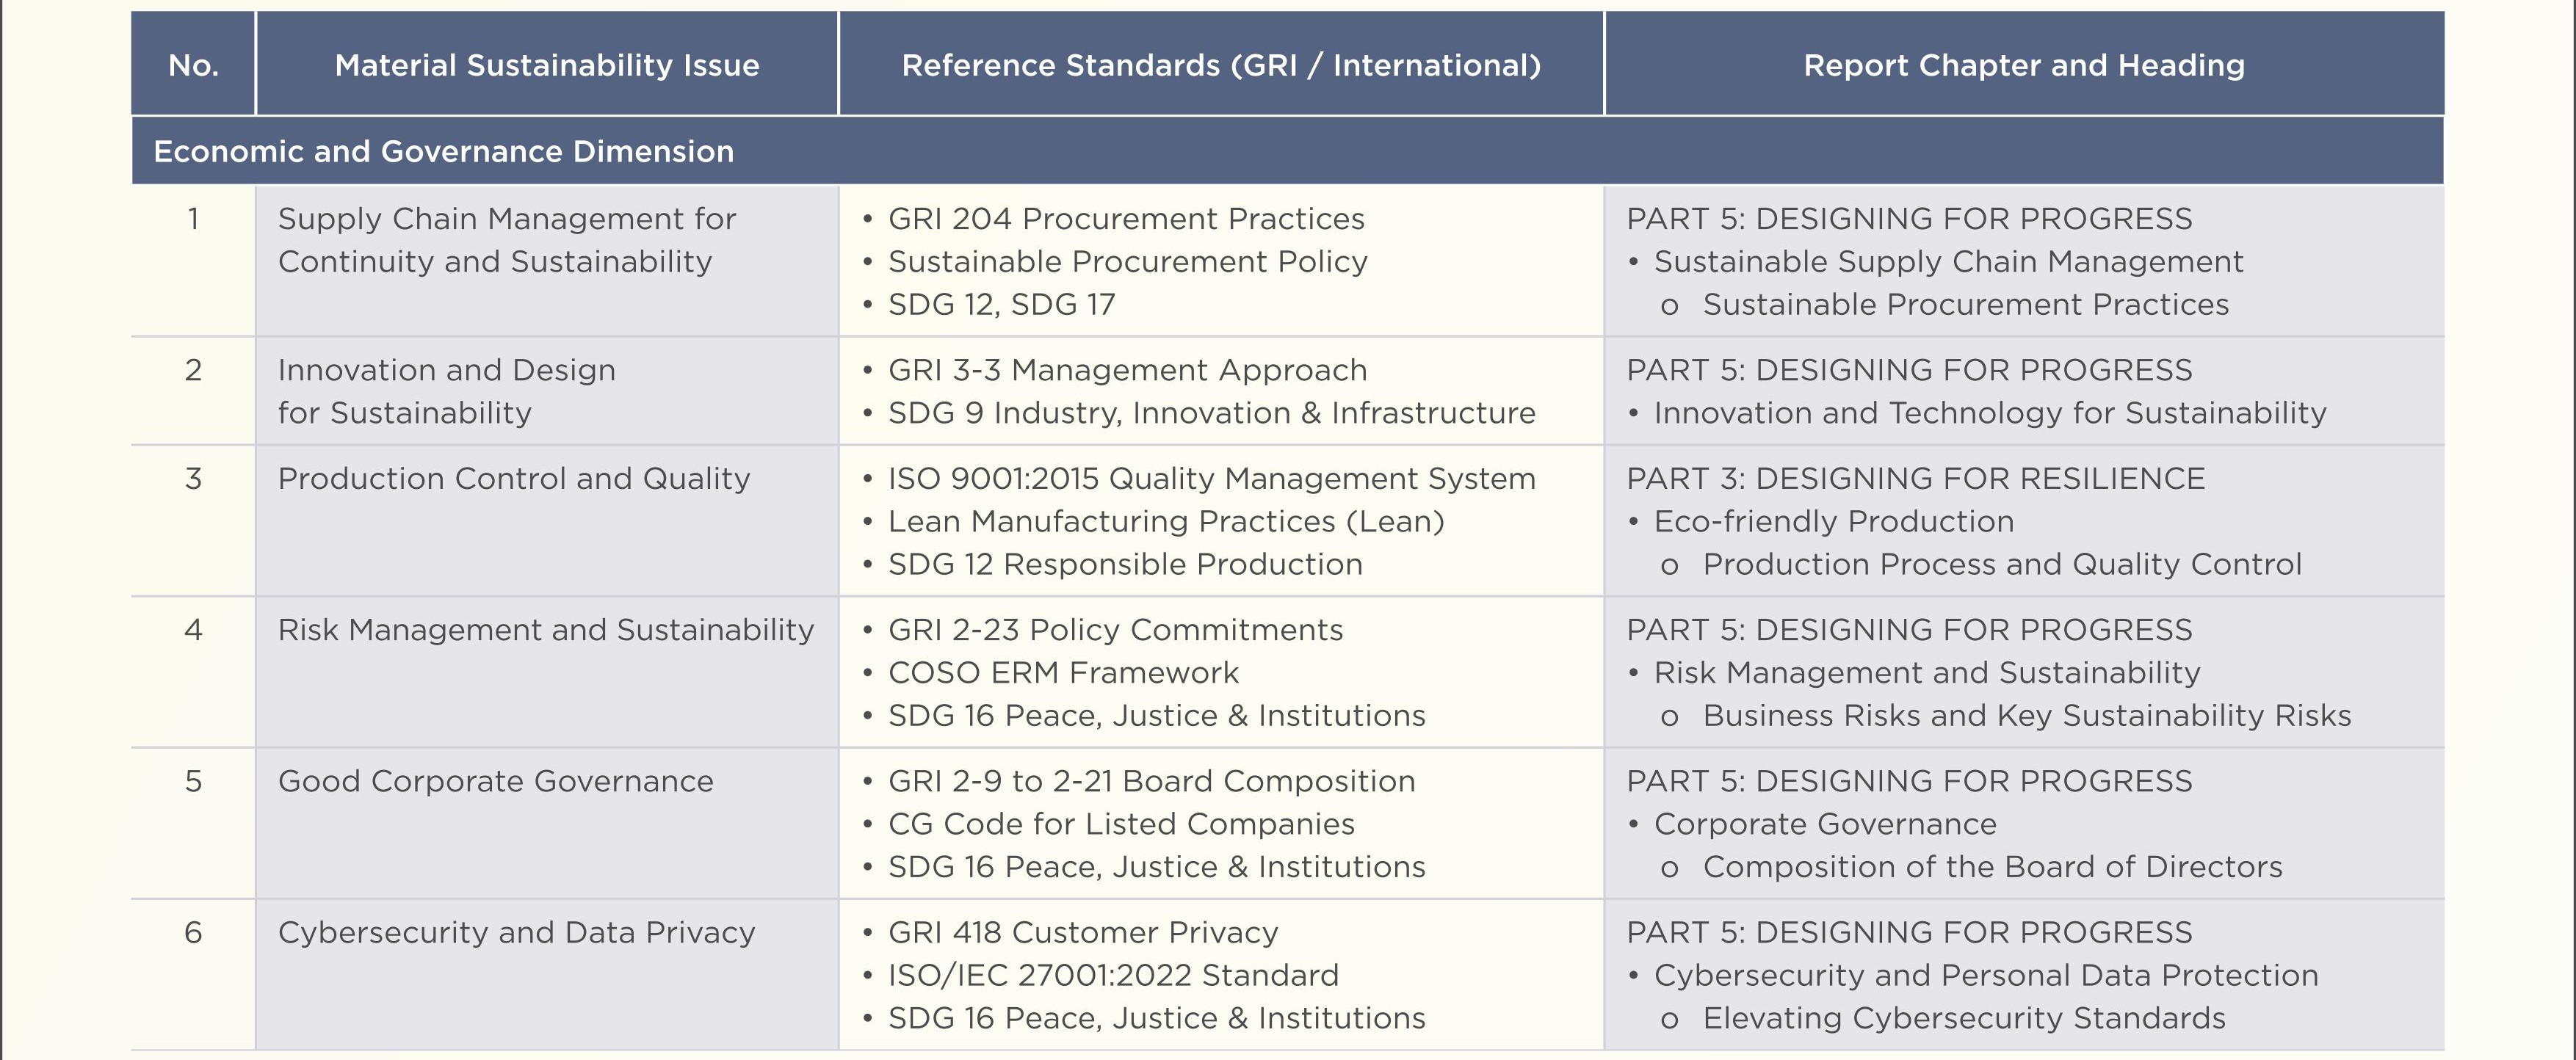Click 'GRI 204 Procurement Practices' bullet
Image resolution: width=2576 pixels, height=1060 pixels.
[x=1126, y=218]
